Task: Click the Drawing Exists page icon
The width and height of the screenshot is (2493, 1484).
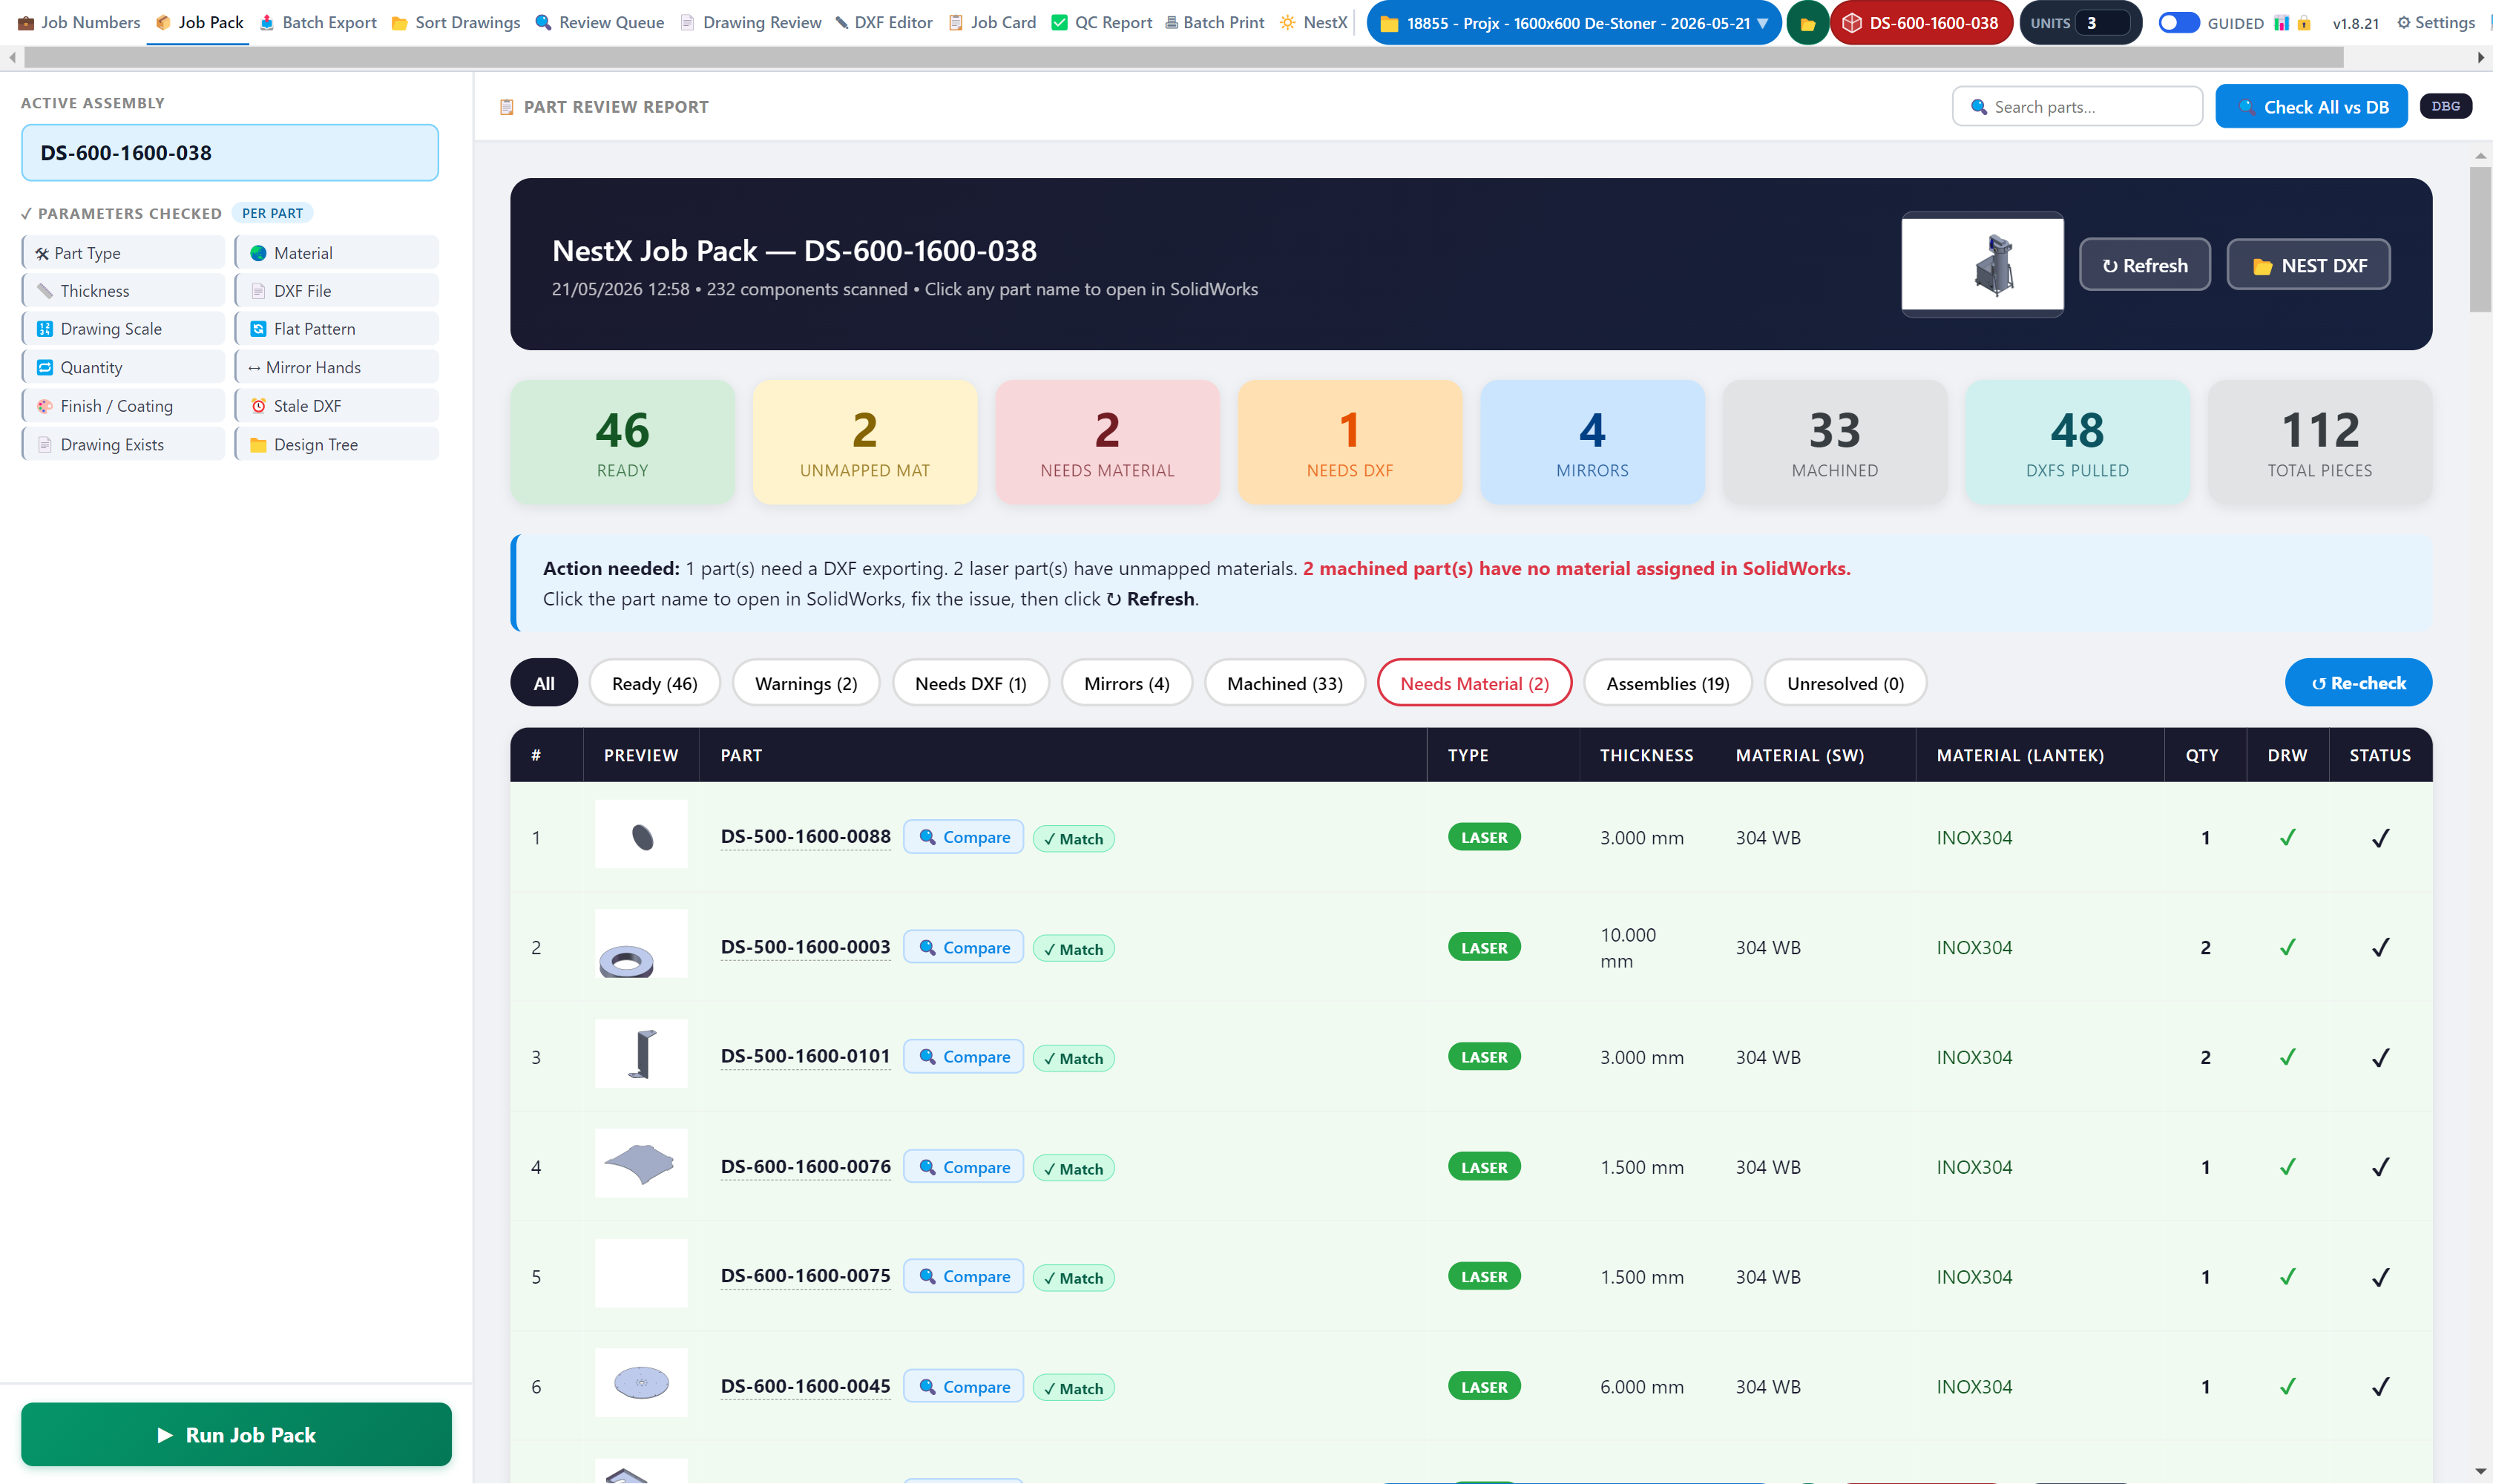Action: [45, 445]
